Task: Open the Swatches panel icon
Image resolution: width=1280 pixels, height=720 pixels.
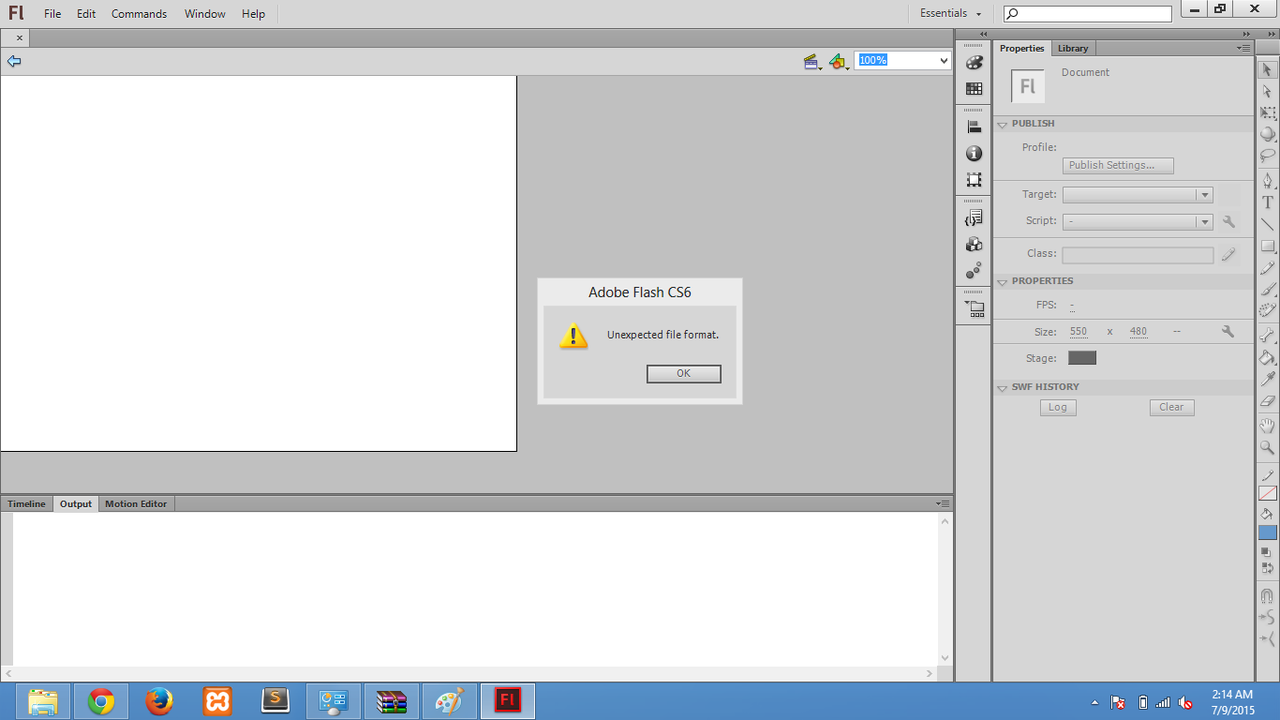Action: (974, 88)
